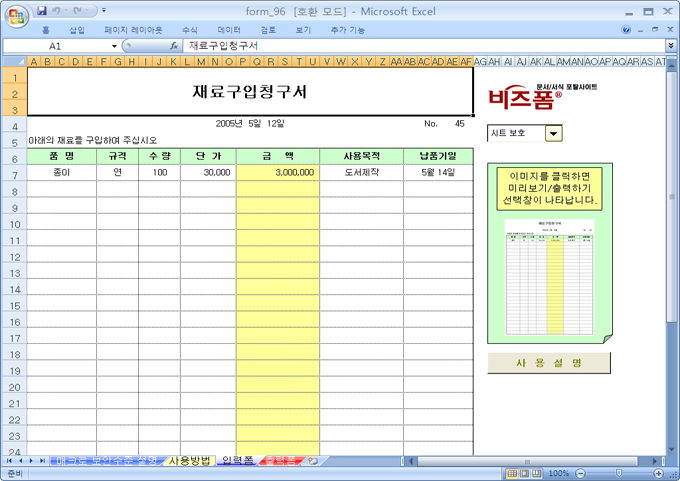
Task: Click the zoom in plus button
Action: 658,473
